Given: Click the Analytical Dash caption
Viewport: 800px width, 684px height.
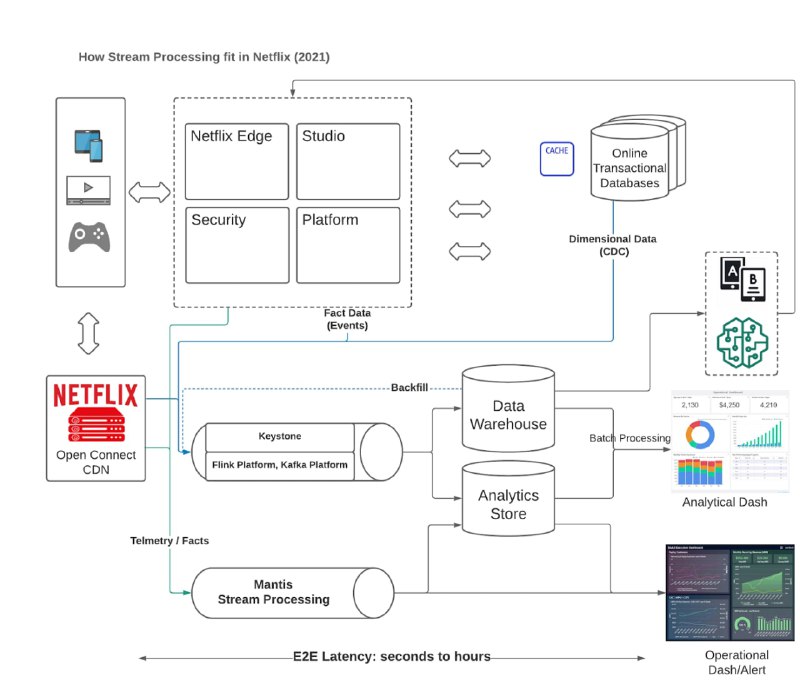Looking at the screenshot, I should tap(724, 502).
